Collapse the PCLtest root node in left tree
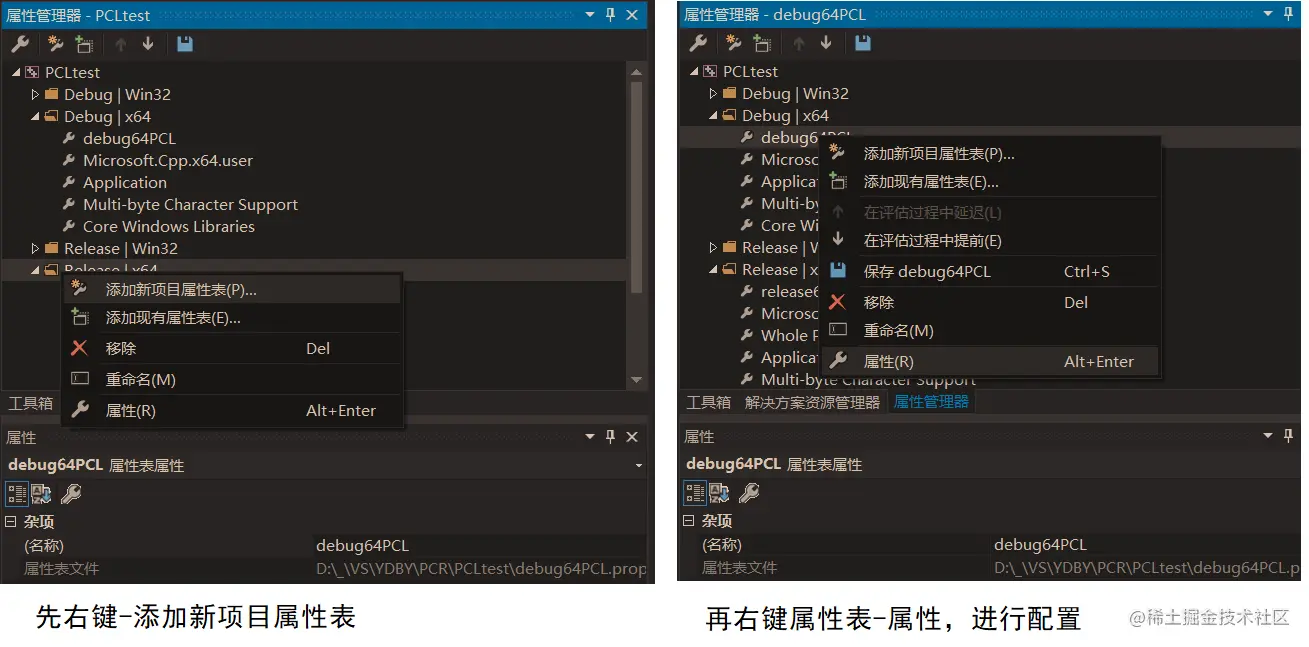This screenshot has height=647, width=1309. pyautogui.click(x=16, y=72)
